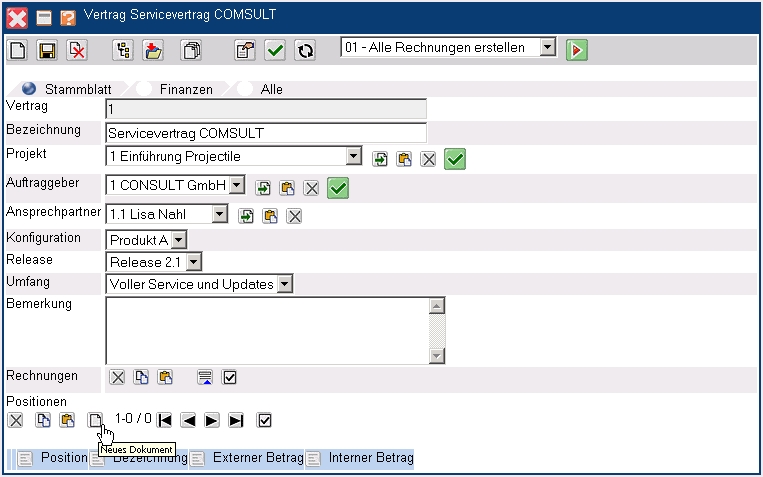763x477 pixels.
Task: Close the window with red X icon
Action: 17,18
